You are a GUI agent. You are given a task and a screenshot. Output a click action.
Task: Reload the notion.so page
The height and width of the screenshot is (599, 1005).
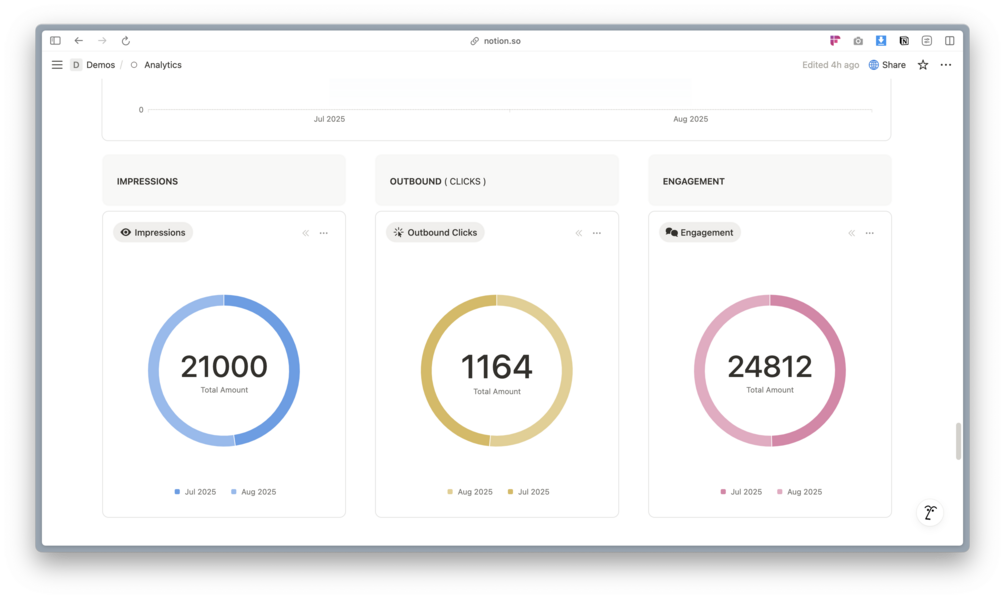126,40
